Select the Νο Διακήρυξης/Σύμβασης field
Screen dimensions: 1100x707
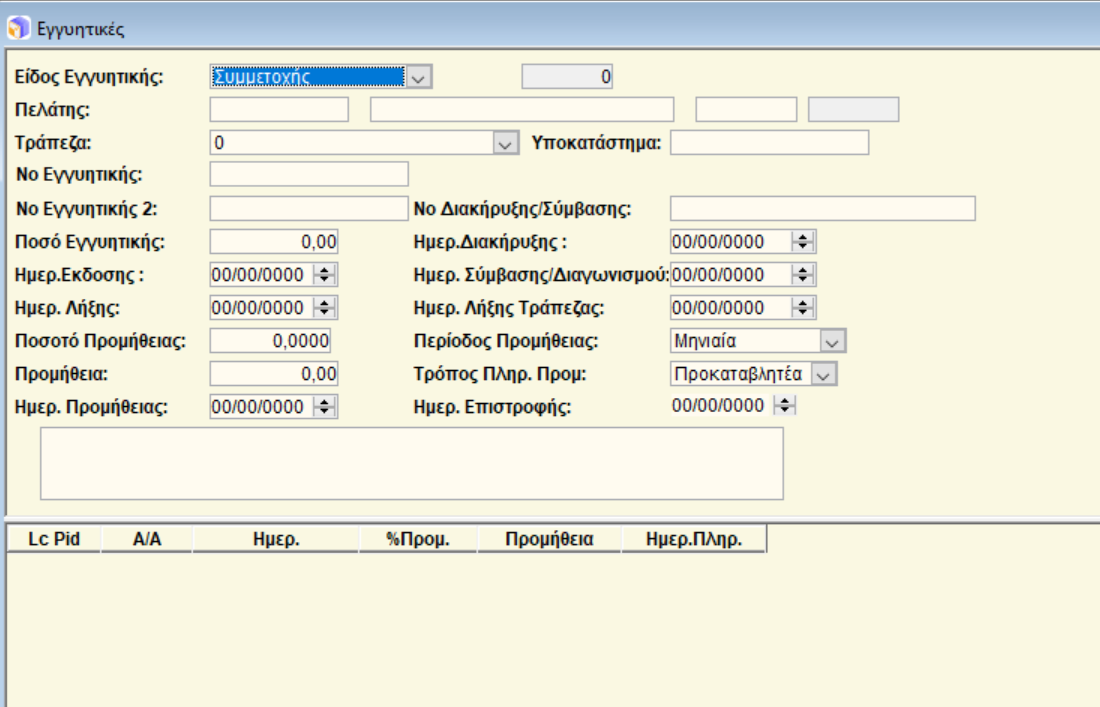pos(821,208)
